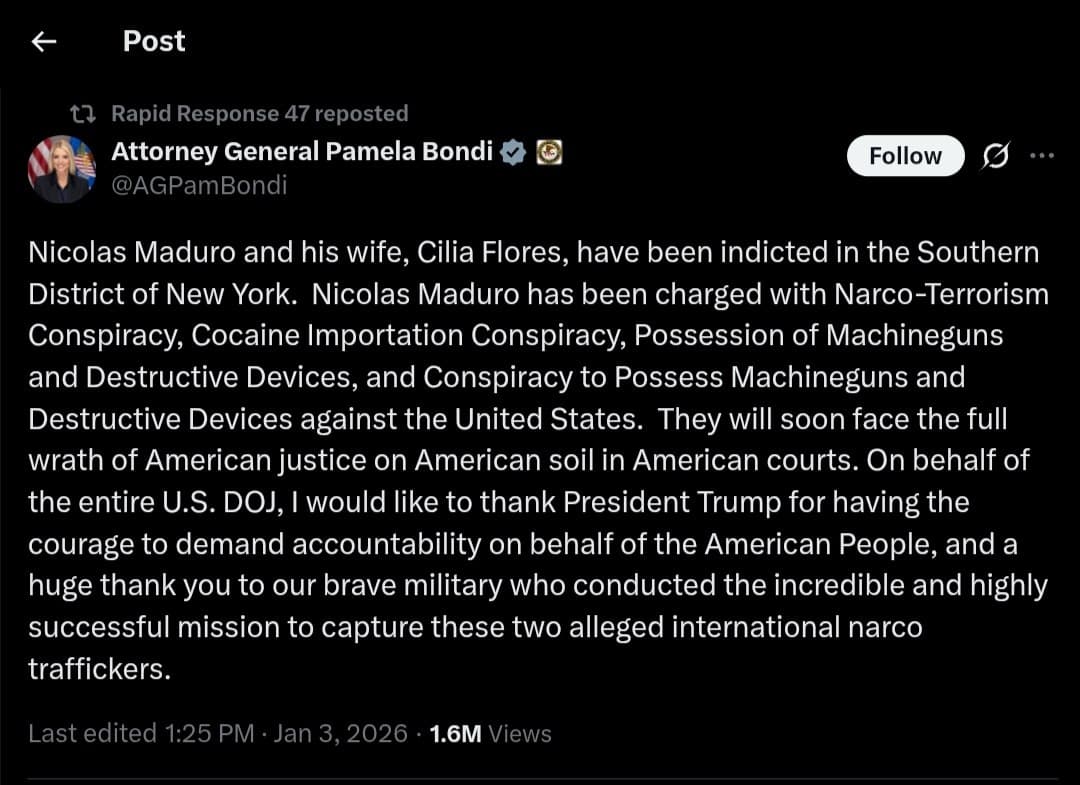Click the blue verified checkmark badge
This screenshot has height=785, width=1080.
pos(513,152)
